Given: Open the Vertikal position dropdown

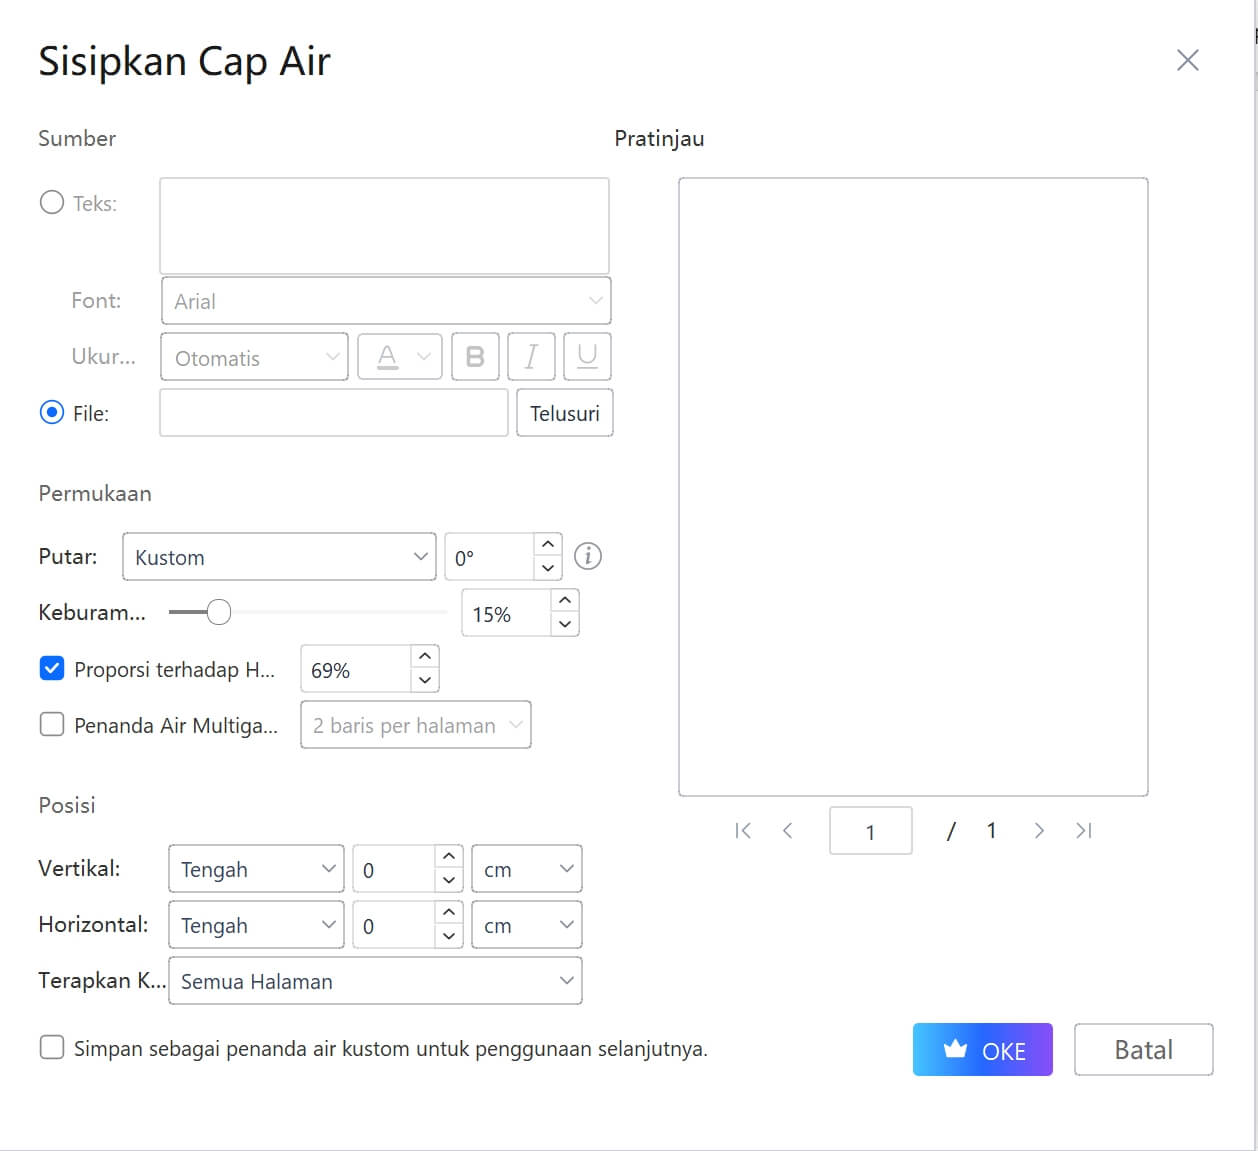Looking at the screenshot, I should [x=255, y=868].
